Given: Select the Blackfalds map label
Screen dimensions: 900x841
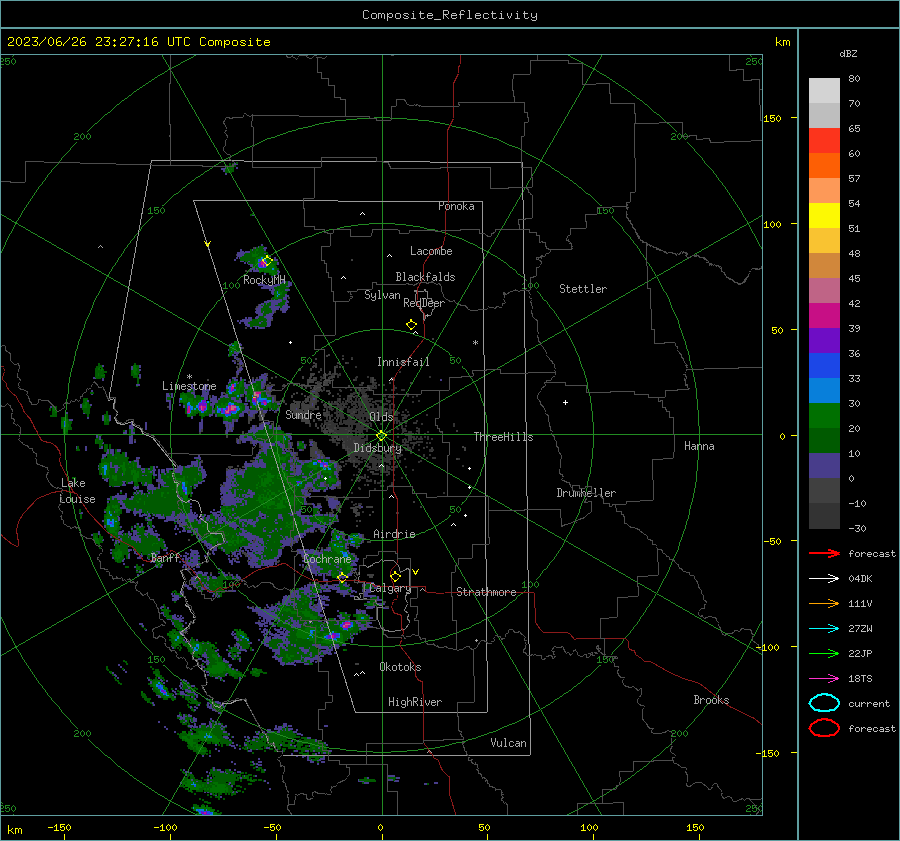Looking at the screenshot, I should (425, 277).
